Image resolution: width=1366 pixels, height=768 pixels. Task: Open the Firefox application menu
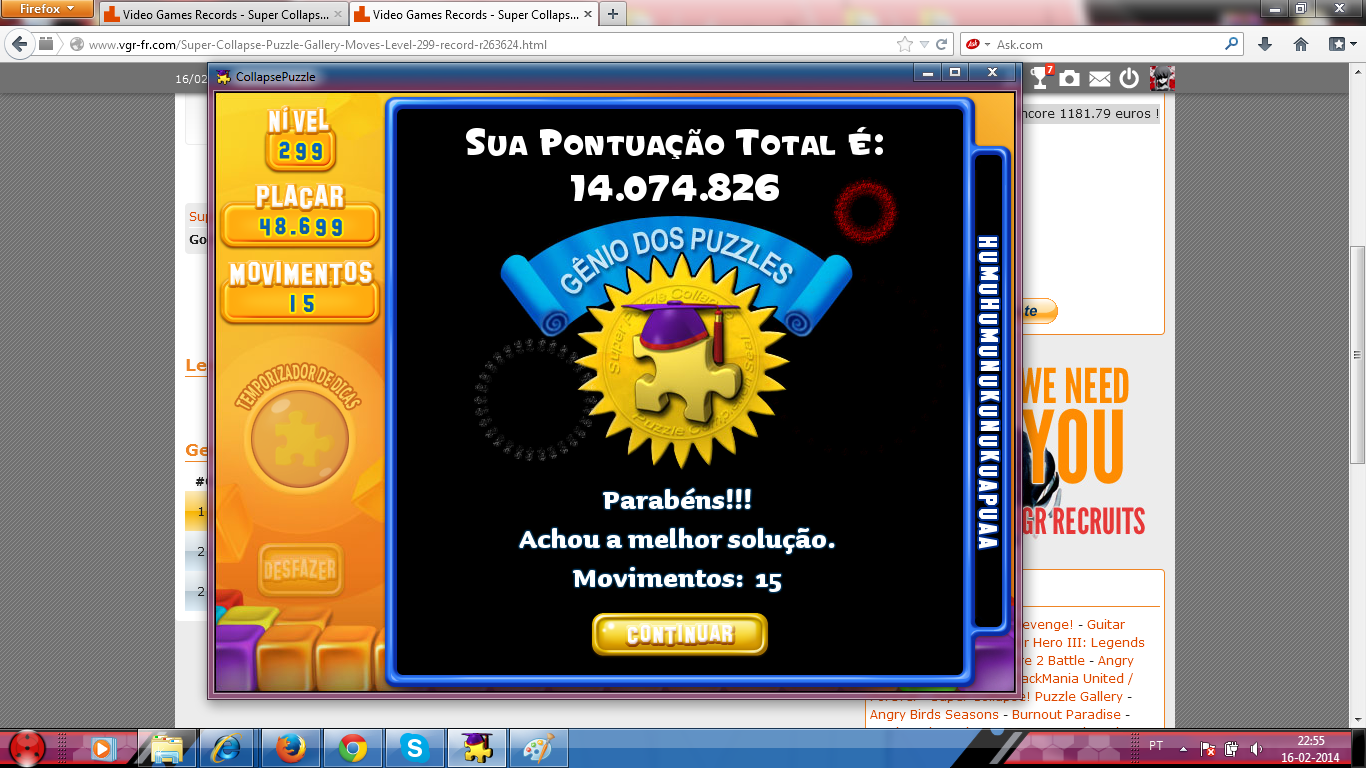click(x=47, y=10)
